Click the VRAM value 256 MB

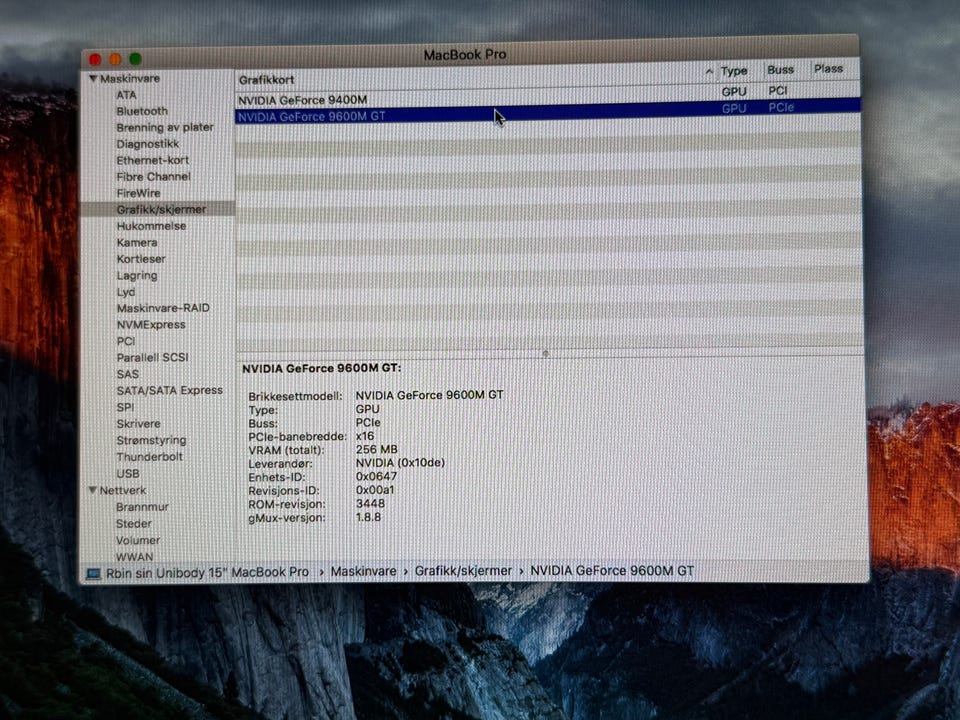(376, 449)
